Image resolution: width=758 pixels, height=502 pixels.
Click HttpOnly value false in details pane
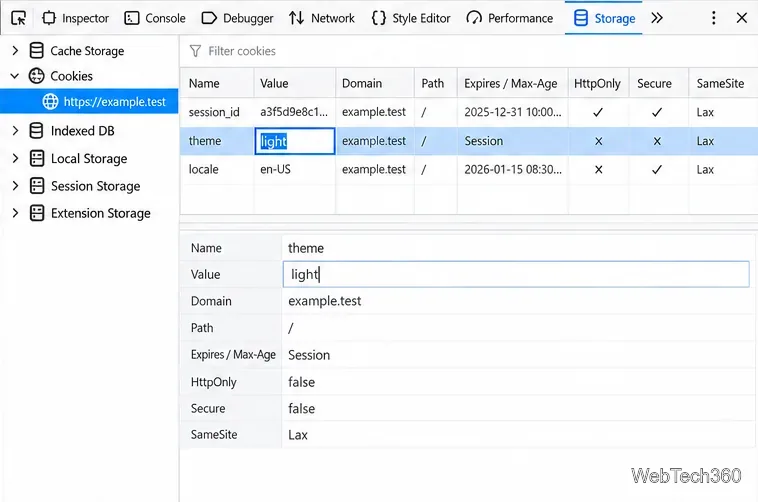pyautogui.click(x=302, y=383)
